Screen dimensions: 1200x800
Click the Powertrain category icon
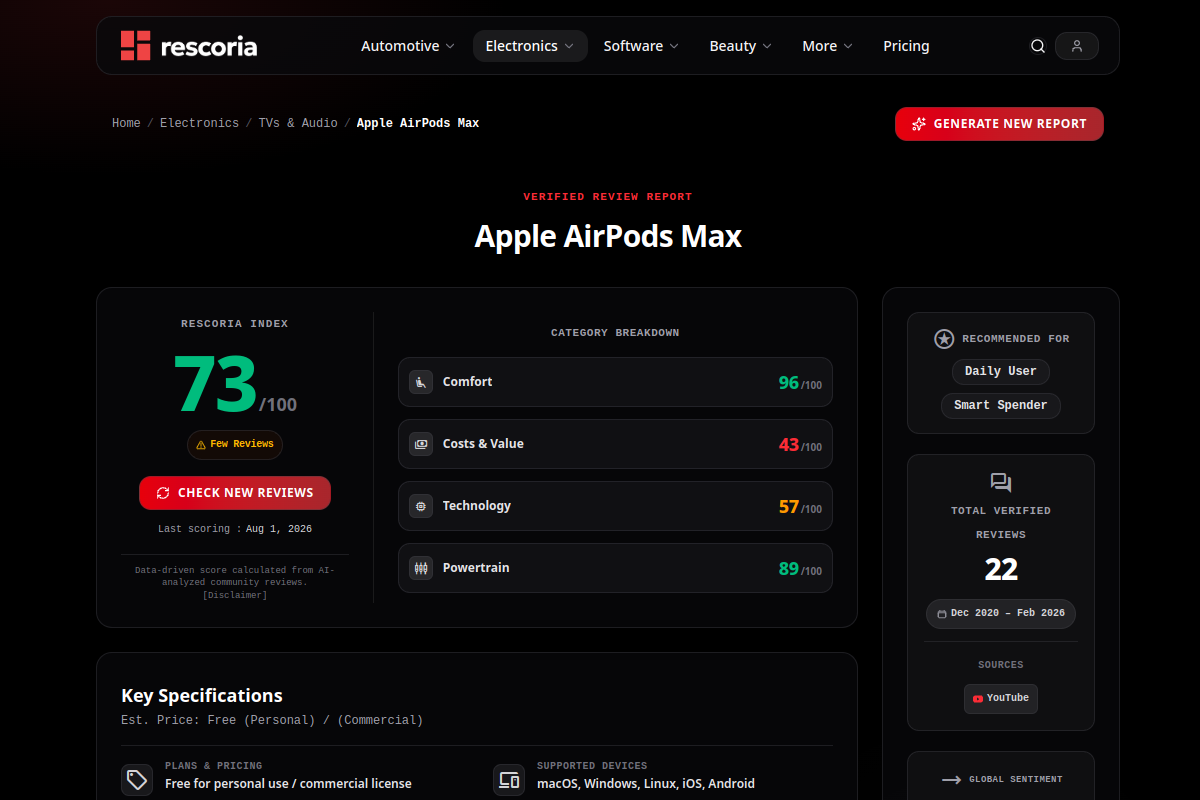(x=421, y=568)
